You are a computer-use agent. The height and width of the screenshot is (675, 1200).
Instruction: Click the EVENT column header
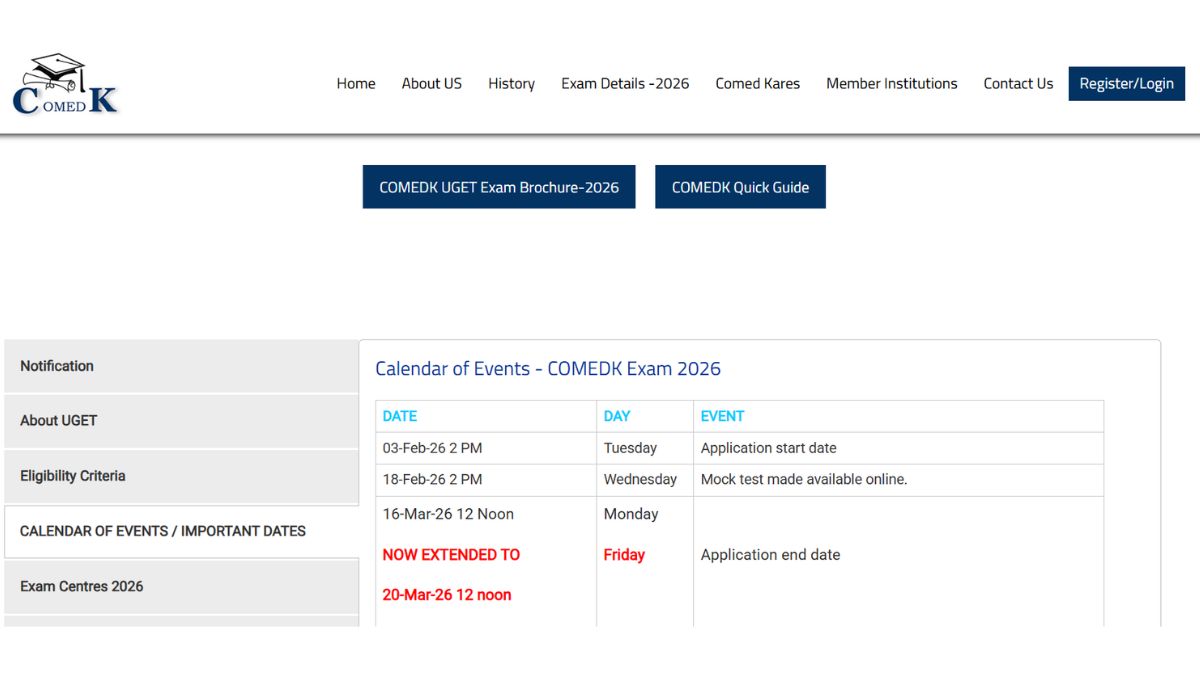722,416
